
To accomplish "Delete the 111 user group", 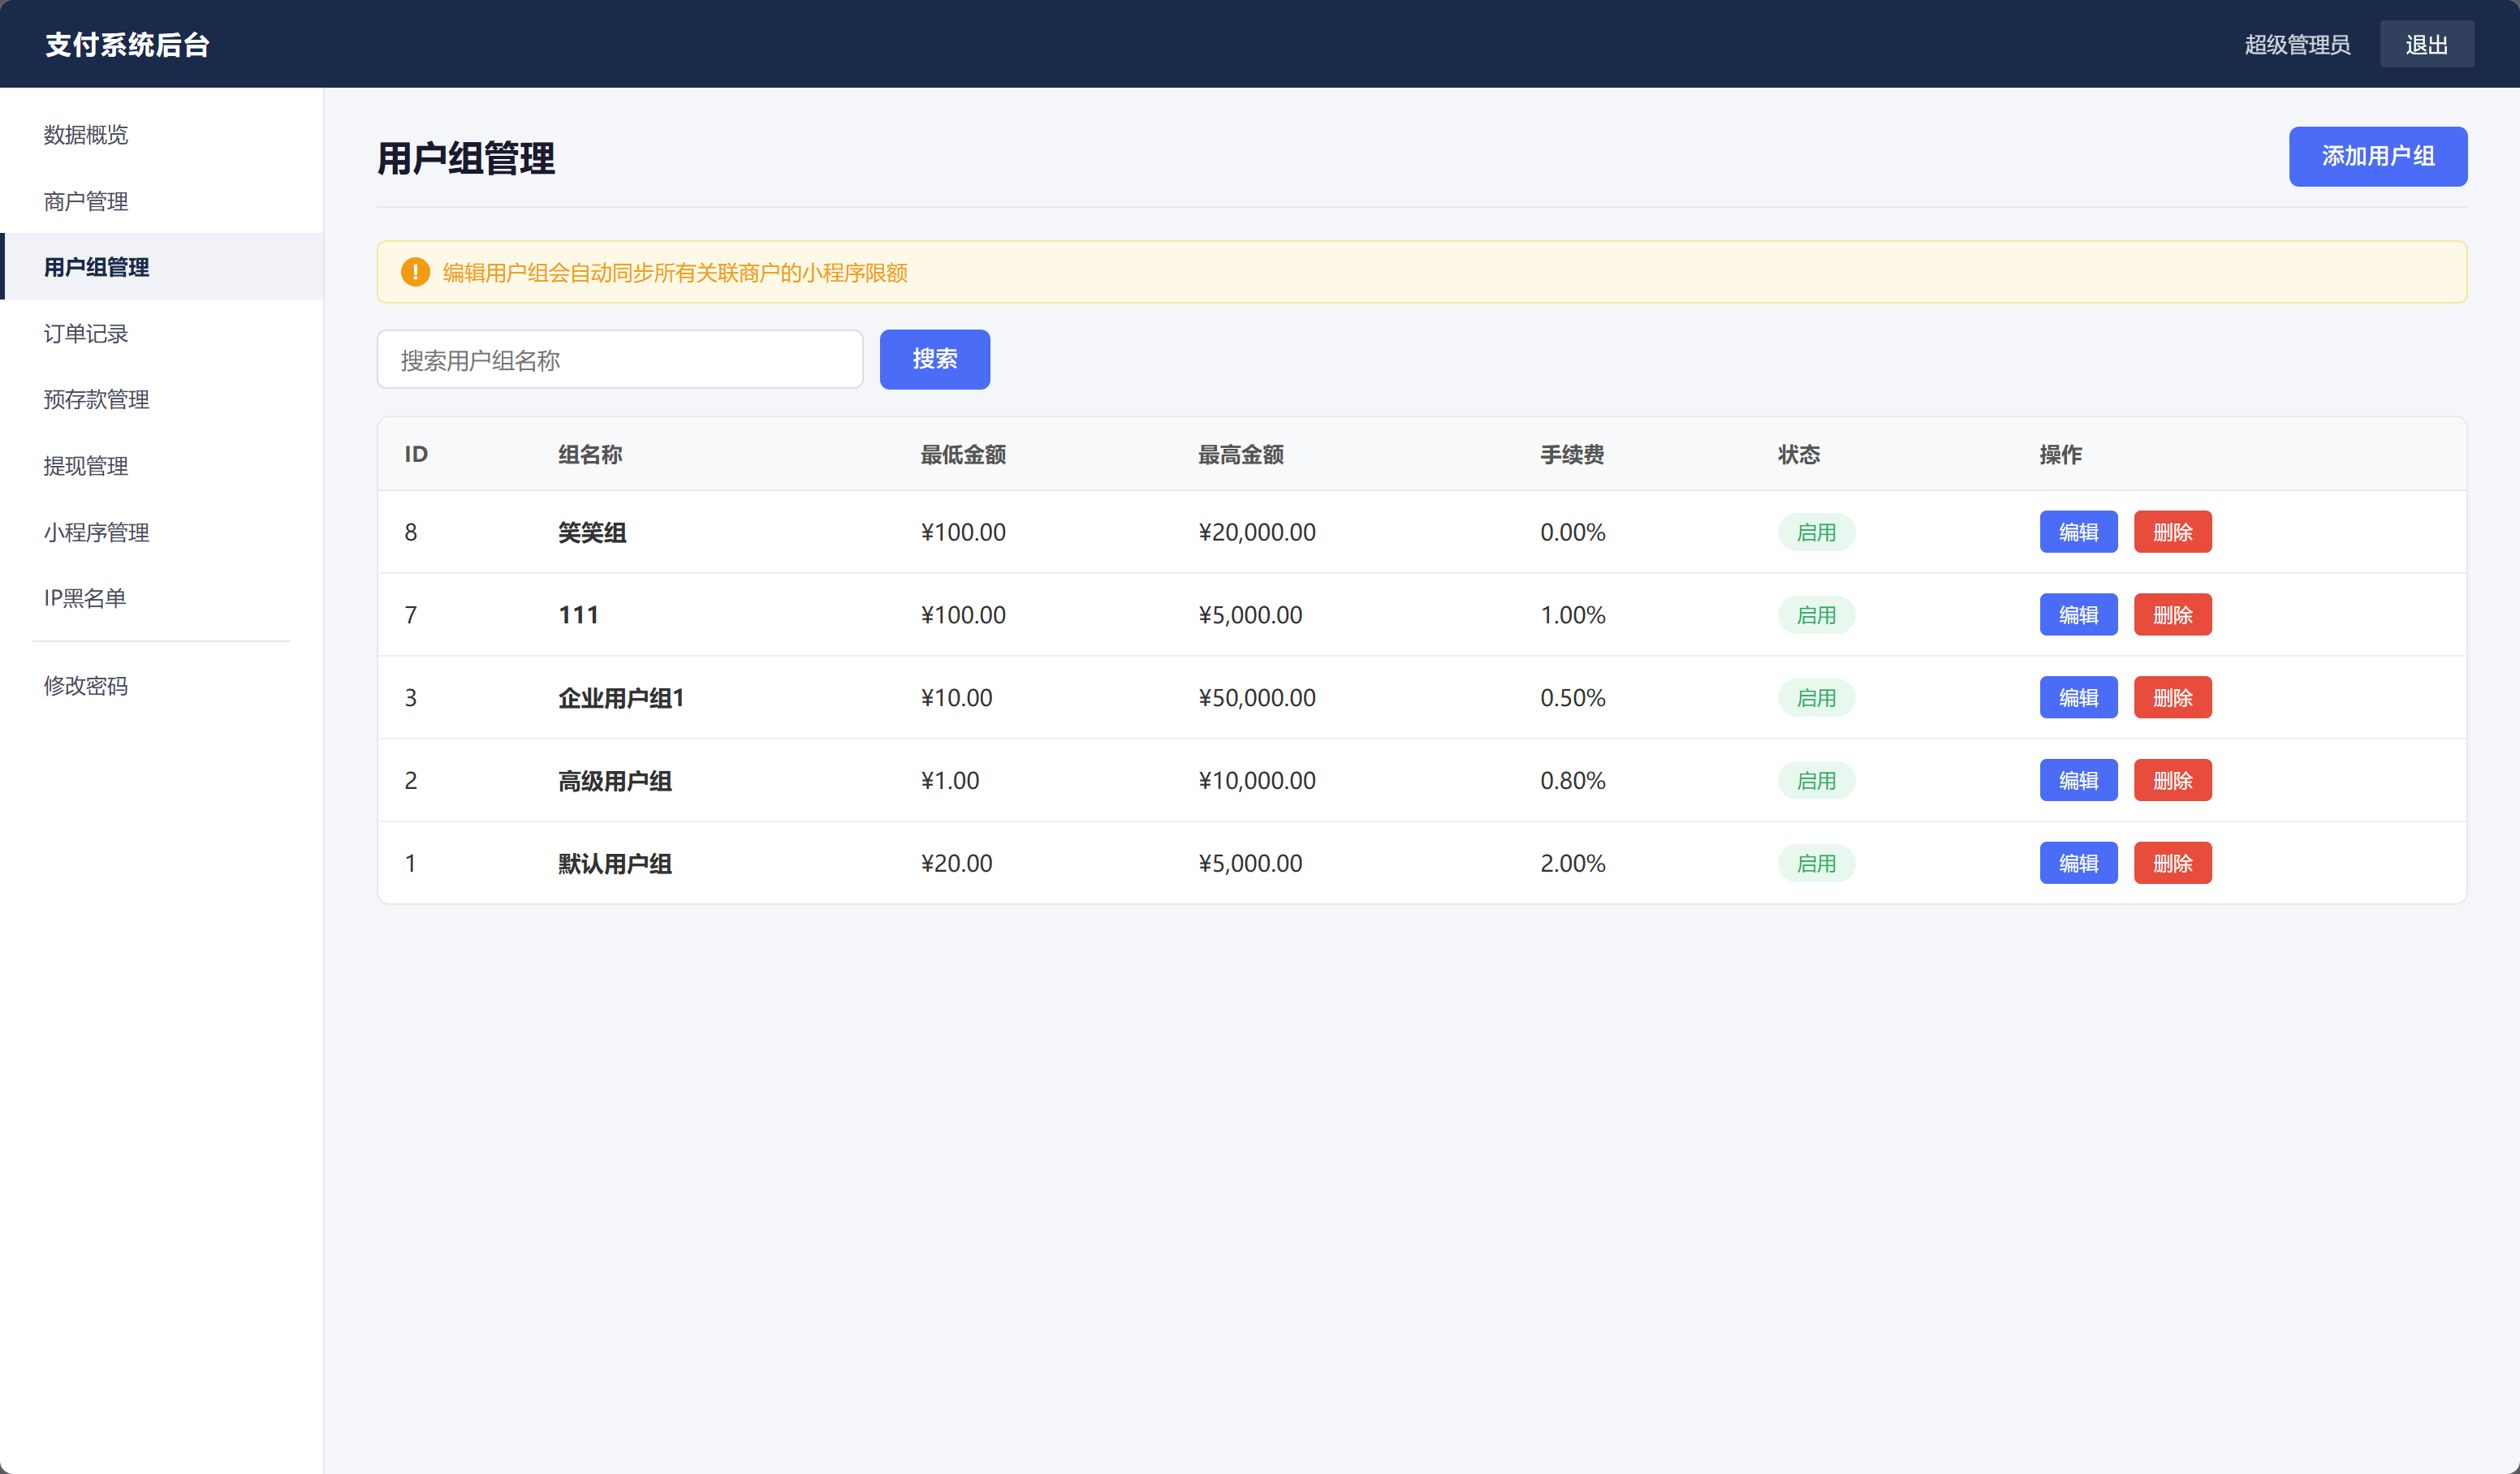I will (x=2172, y=615).
